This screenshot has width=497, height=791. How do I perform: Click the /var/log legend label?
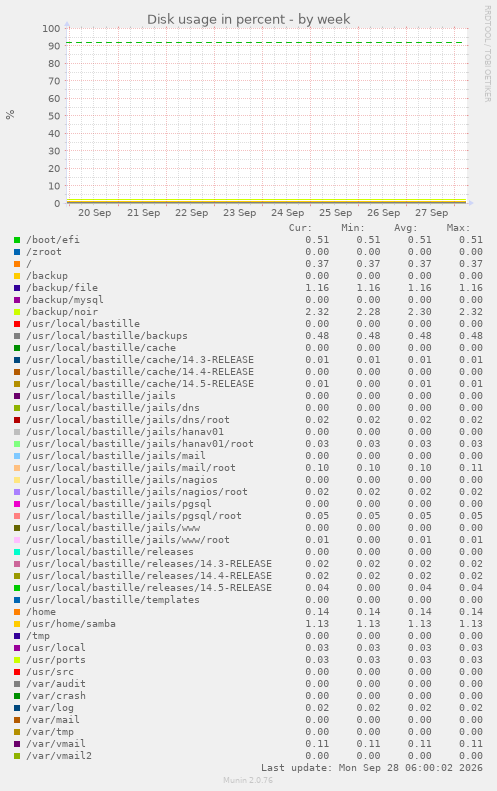point(50,708)
